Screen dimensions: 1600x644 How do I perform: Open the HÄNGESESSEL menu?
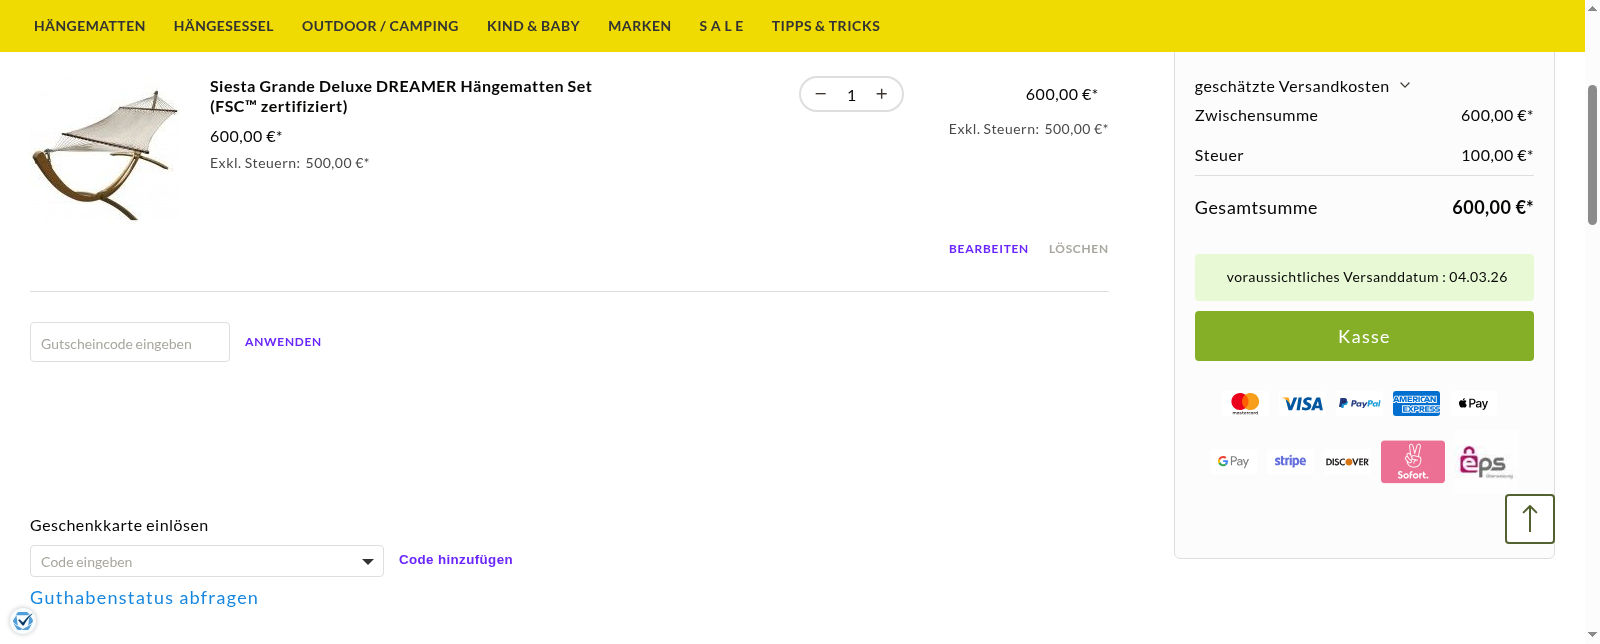coord(224,26)
